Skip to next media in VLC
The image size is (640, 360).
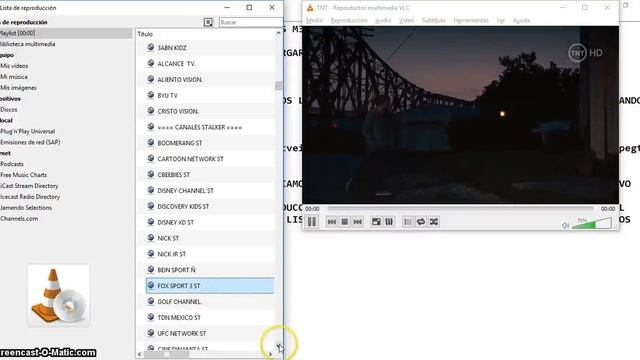(358, 222)
